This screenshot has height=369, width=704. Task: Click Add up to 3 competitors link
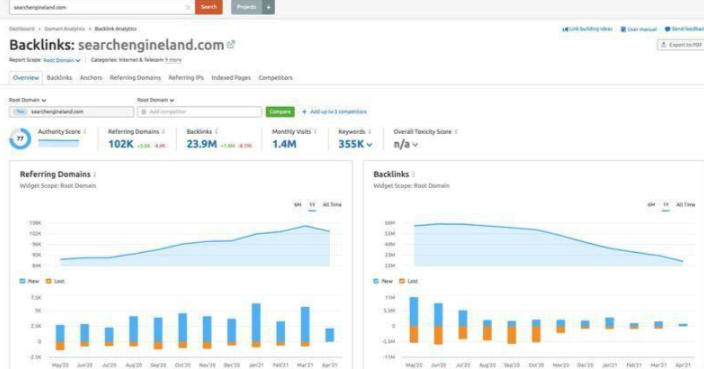click(x=334, y=112)
